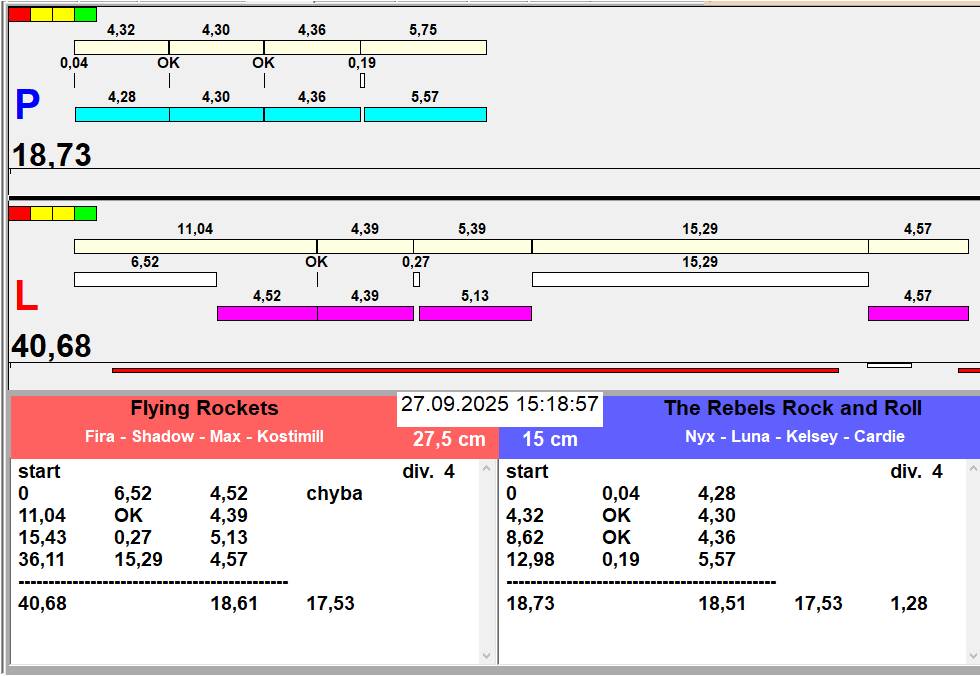
Task: Click the magenta 5,13 run bar
Action: 475,313
